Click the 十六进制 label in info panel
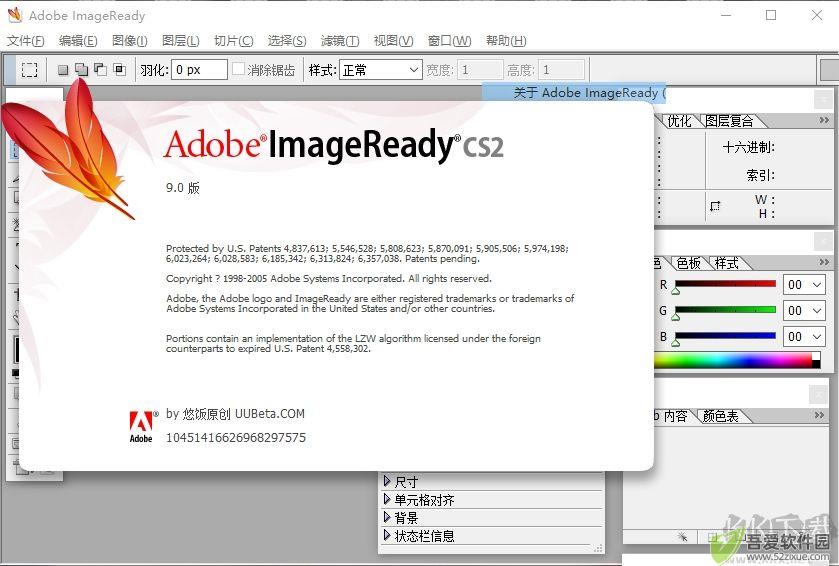The image size is (839, 566). pos(749,147)
